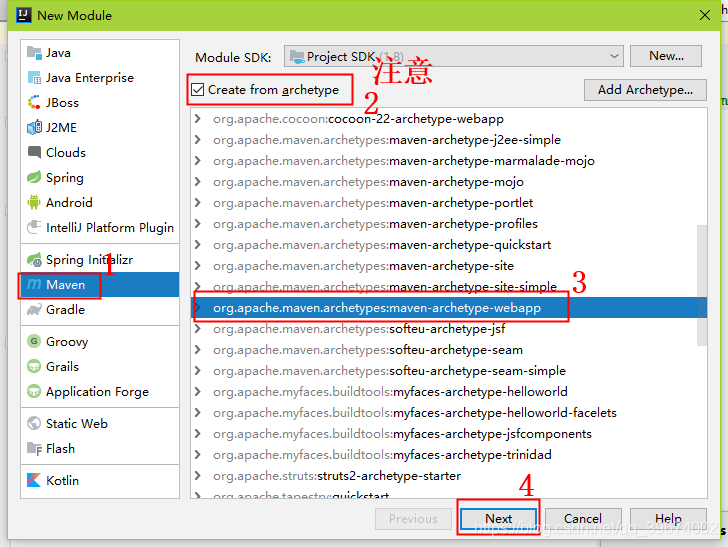Open the Module SDK dropdown
Screen dimensions: 728x547
453,56
